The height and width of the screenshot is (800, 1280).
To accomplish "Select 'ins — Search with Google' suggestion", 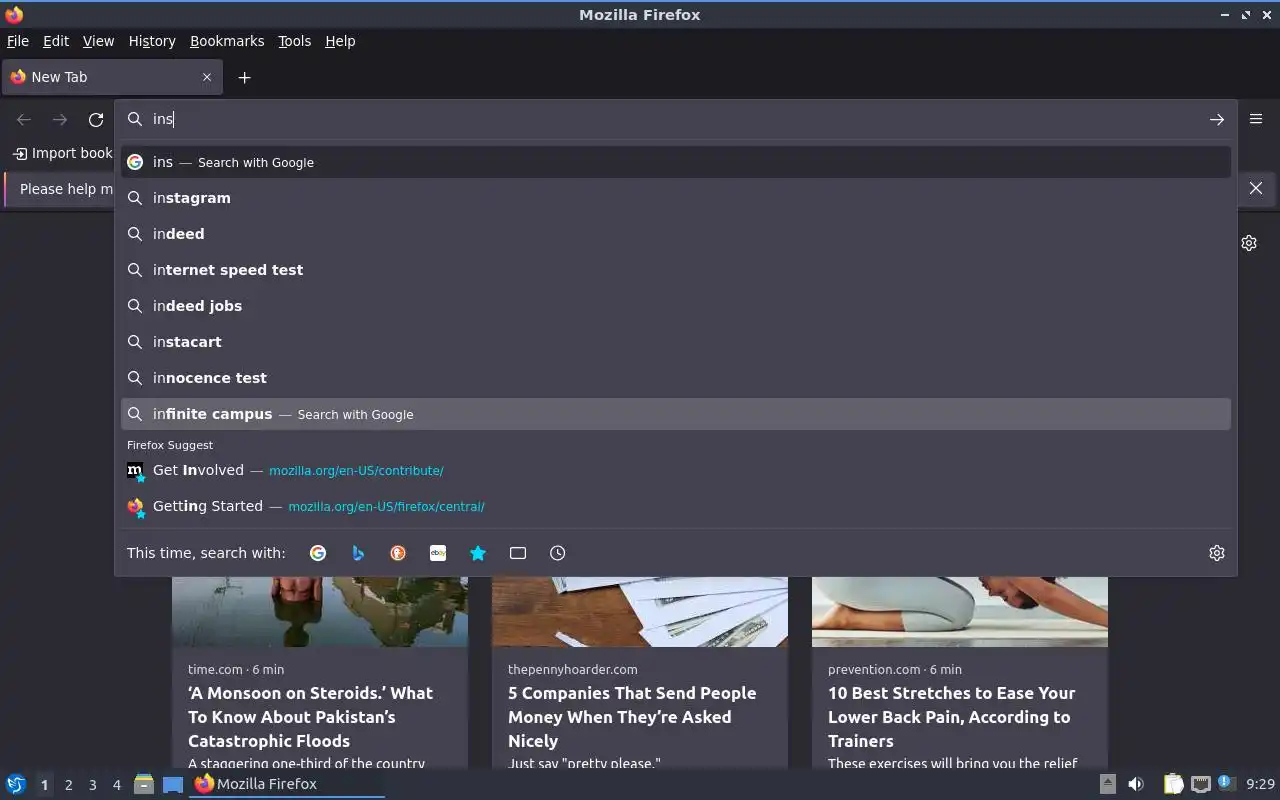I will pos(676,162).
